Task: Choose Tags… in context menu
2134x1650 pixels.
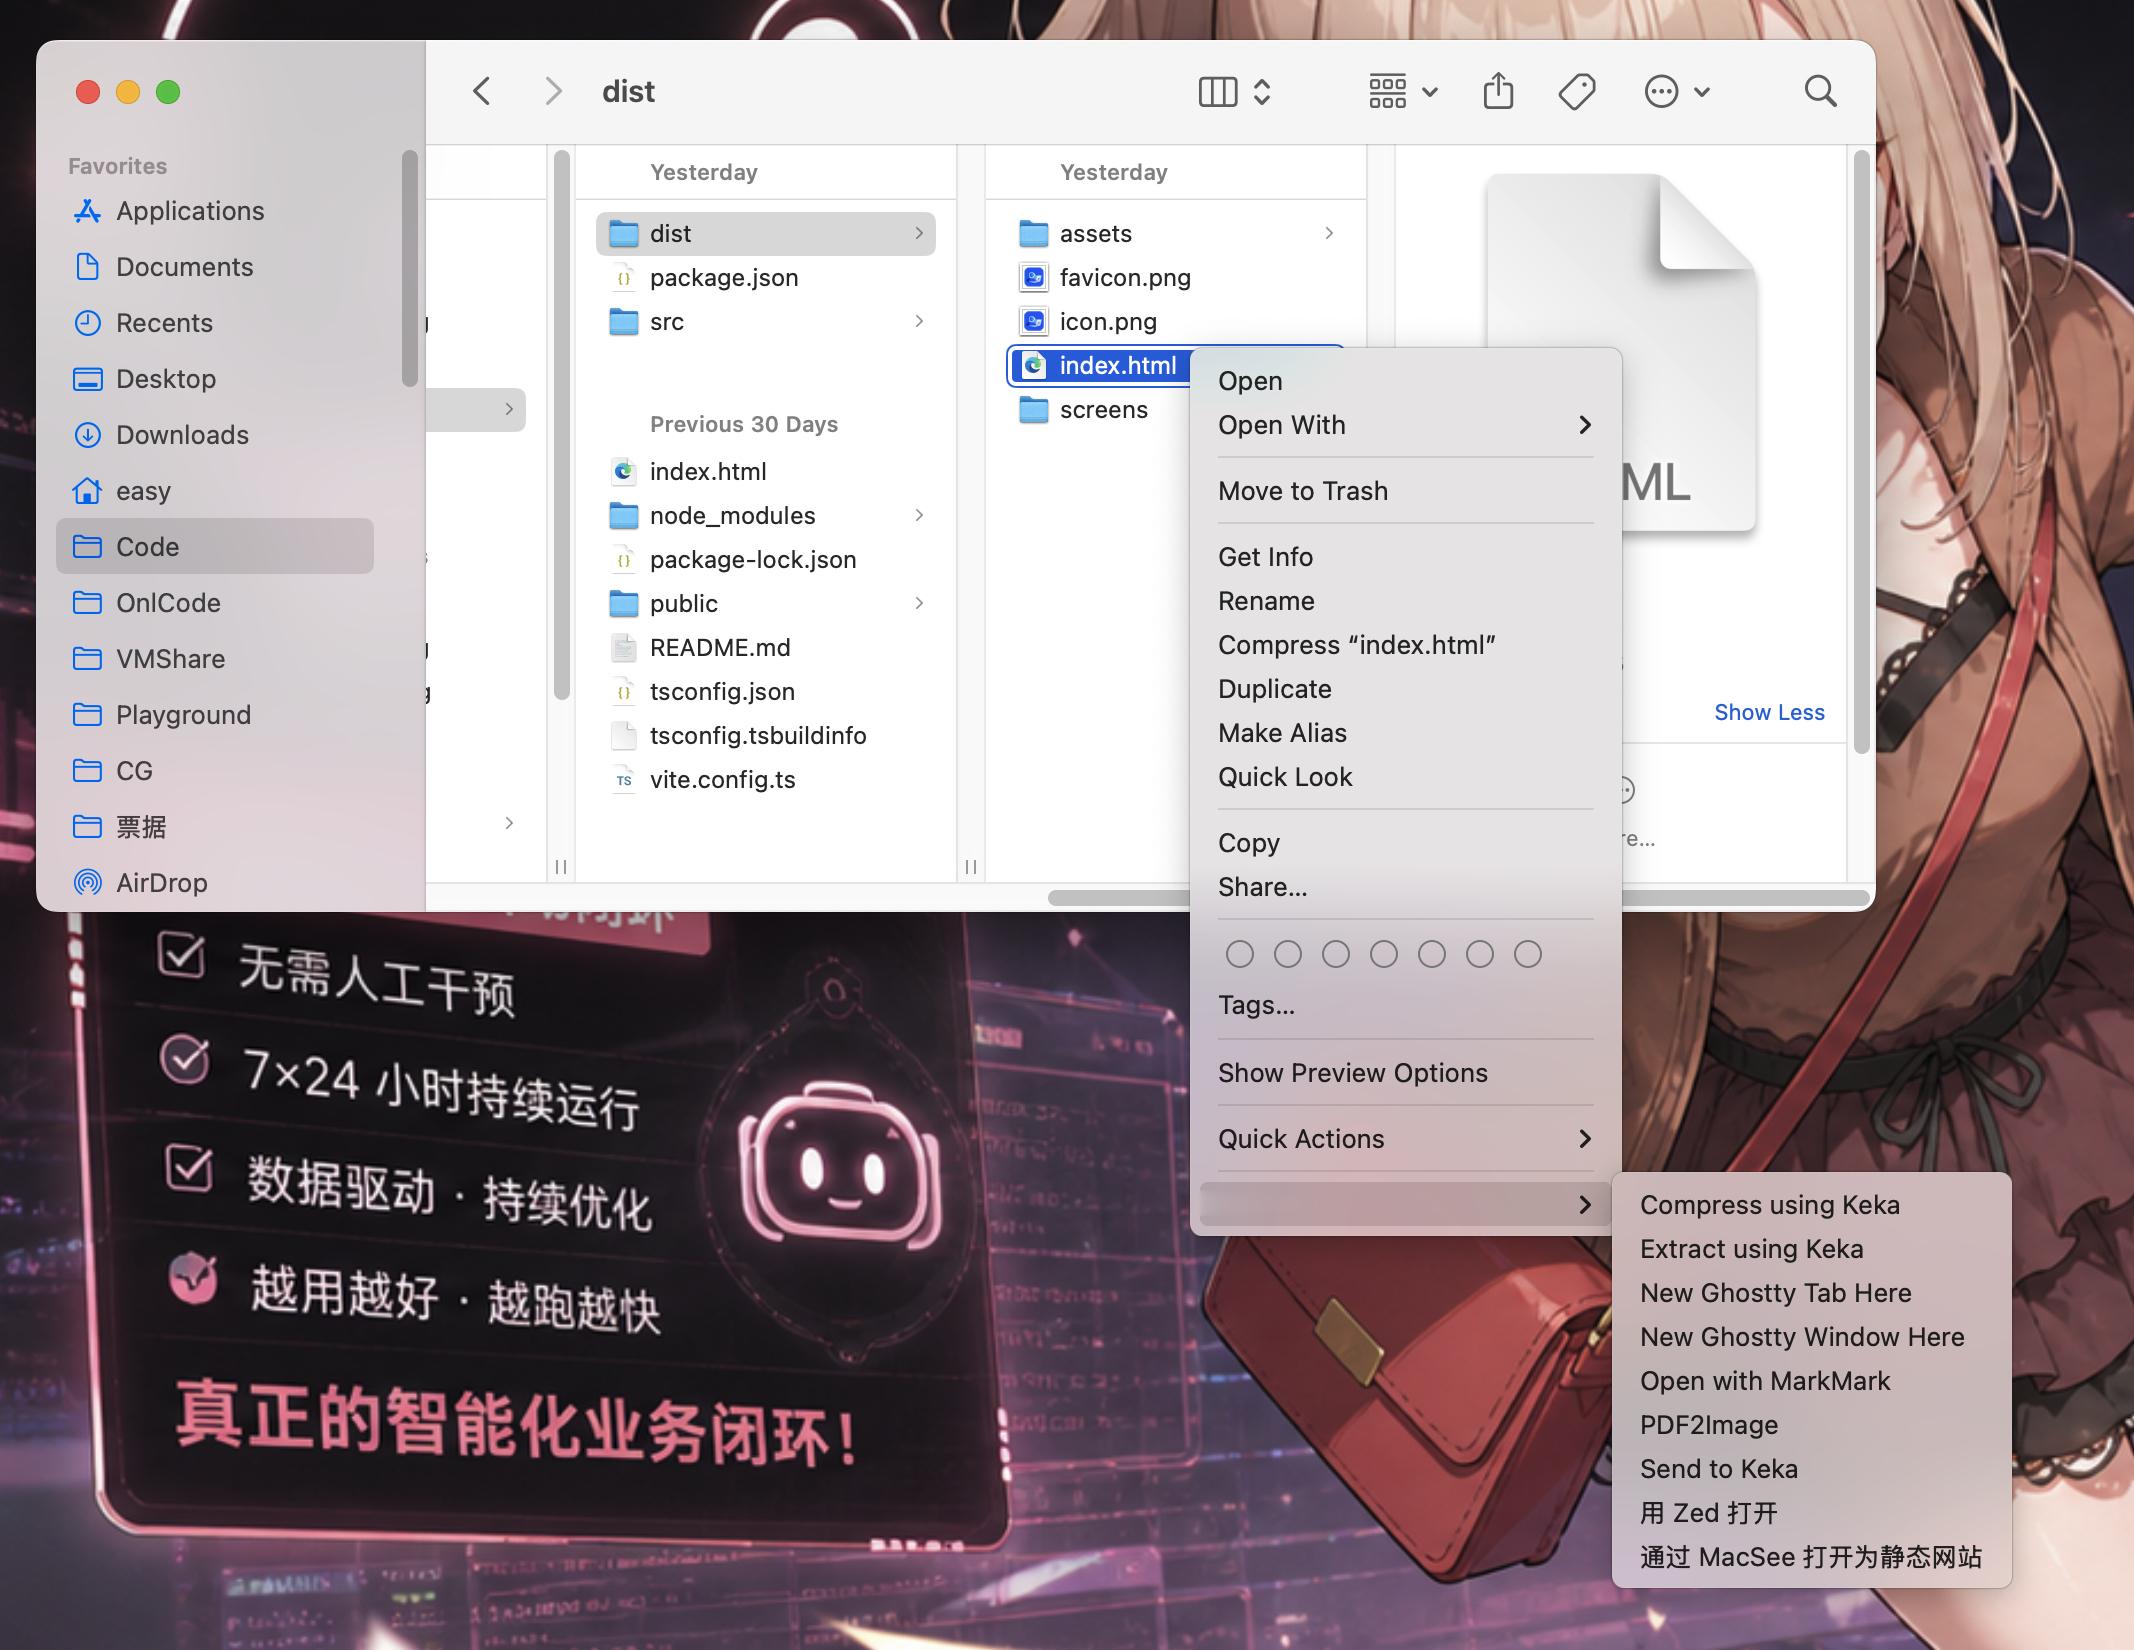Action: click(1405, 1005)
